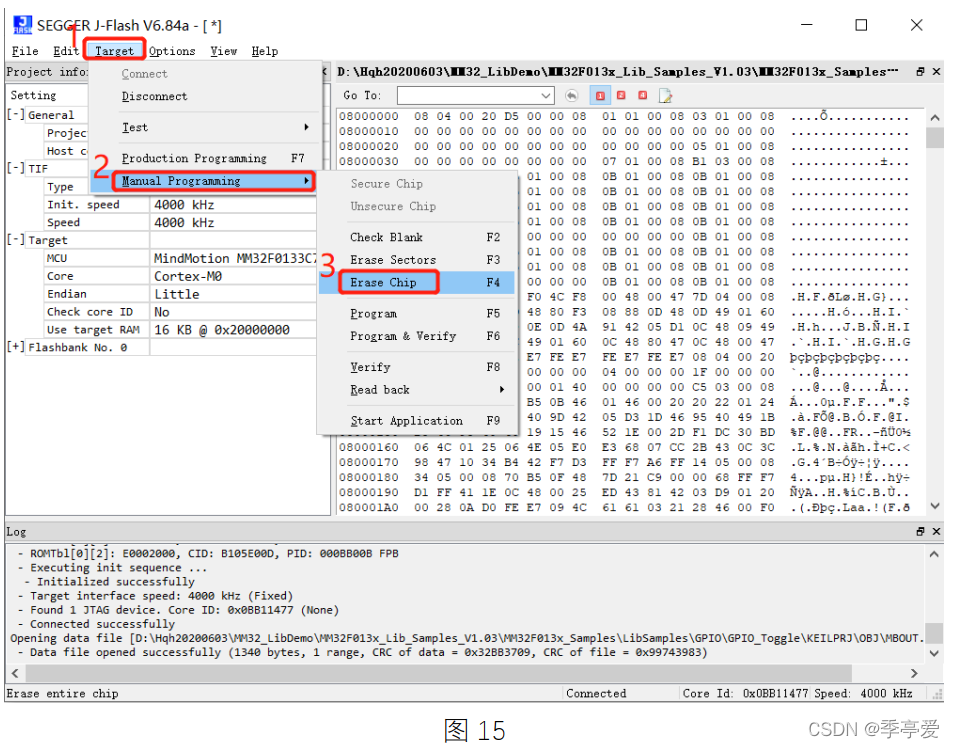Image resolution: width=954 pixels, height=748 pixels.
Task: Open the Options menu
Action: point(172,51)
